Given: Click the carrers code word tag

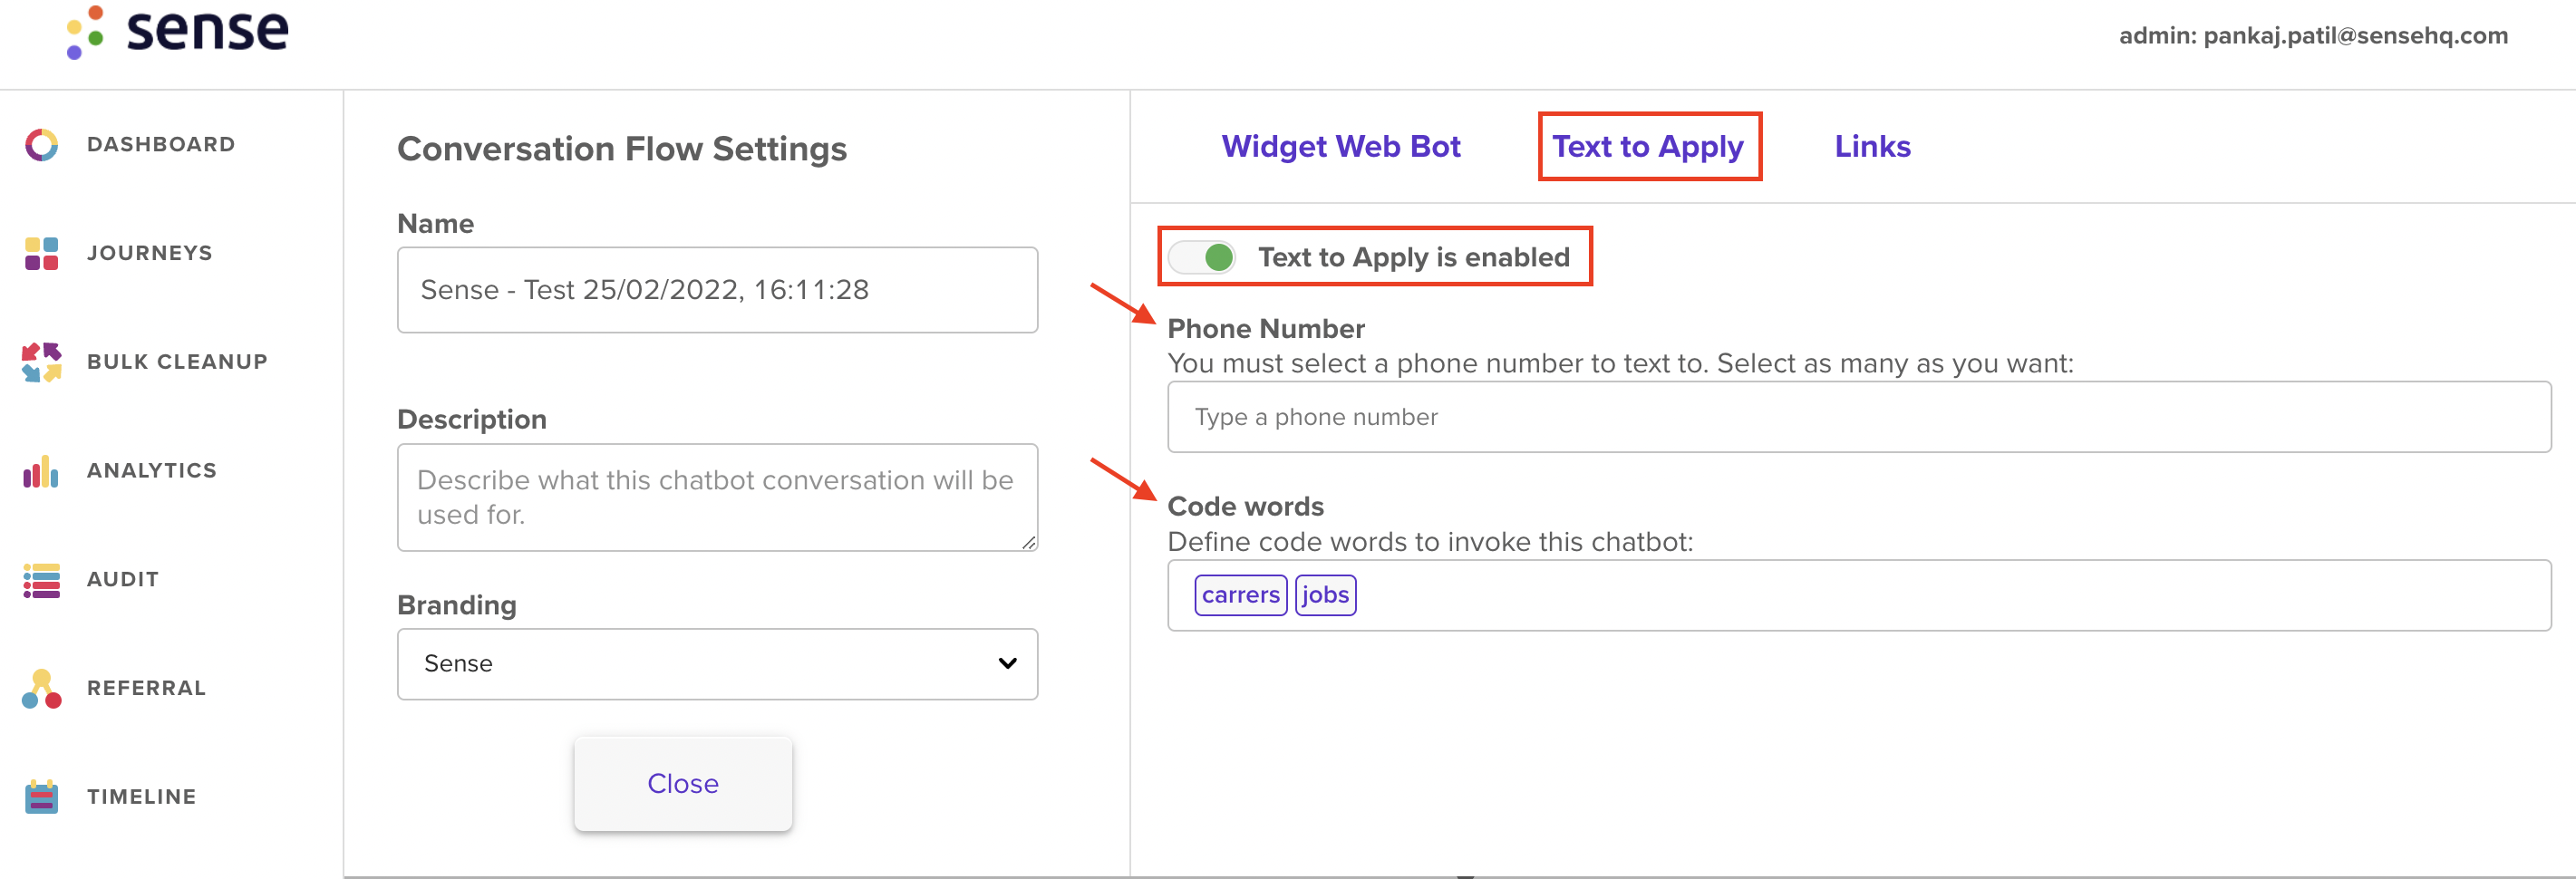Looking at the screenshot, I should pyautogui.click(x=1241, y=595).
